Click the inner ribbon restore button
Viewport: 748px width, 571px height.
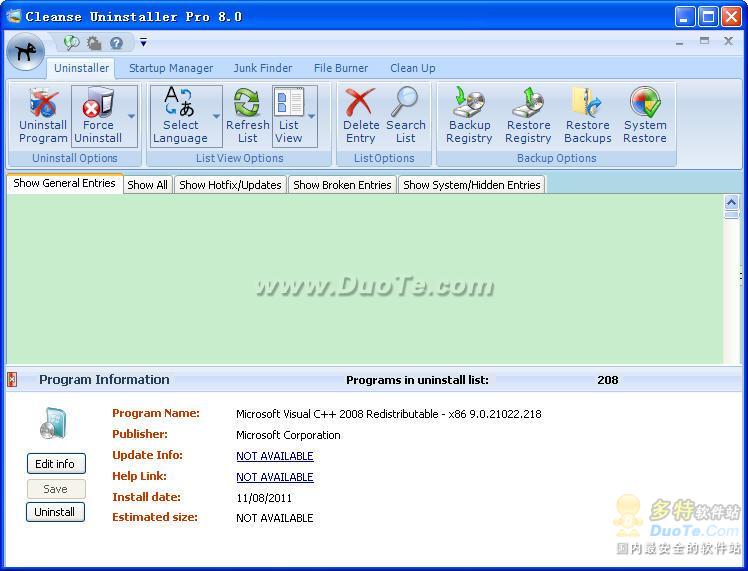click(704, 41)
